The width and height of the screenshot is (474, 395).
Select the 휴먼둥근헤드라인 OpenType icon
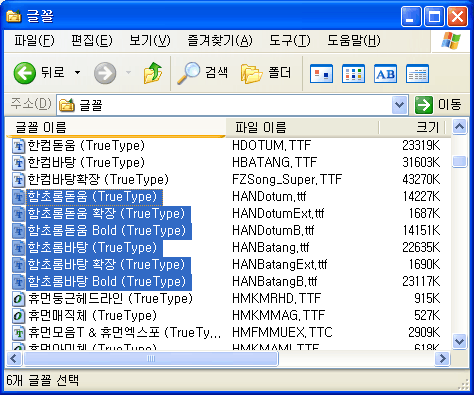point(19,299)
